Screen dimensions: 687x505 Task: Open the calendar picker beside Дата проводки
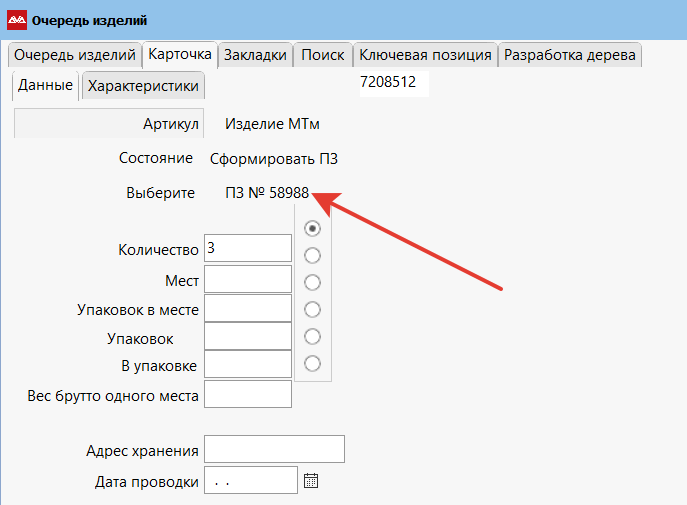[x=311, y=481]
